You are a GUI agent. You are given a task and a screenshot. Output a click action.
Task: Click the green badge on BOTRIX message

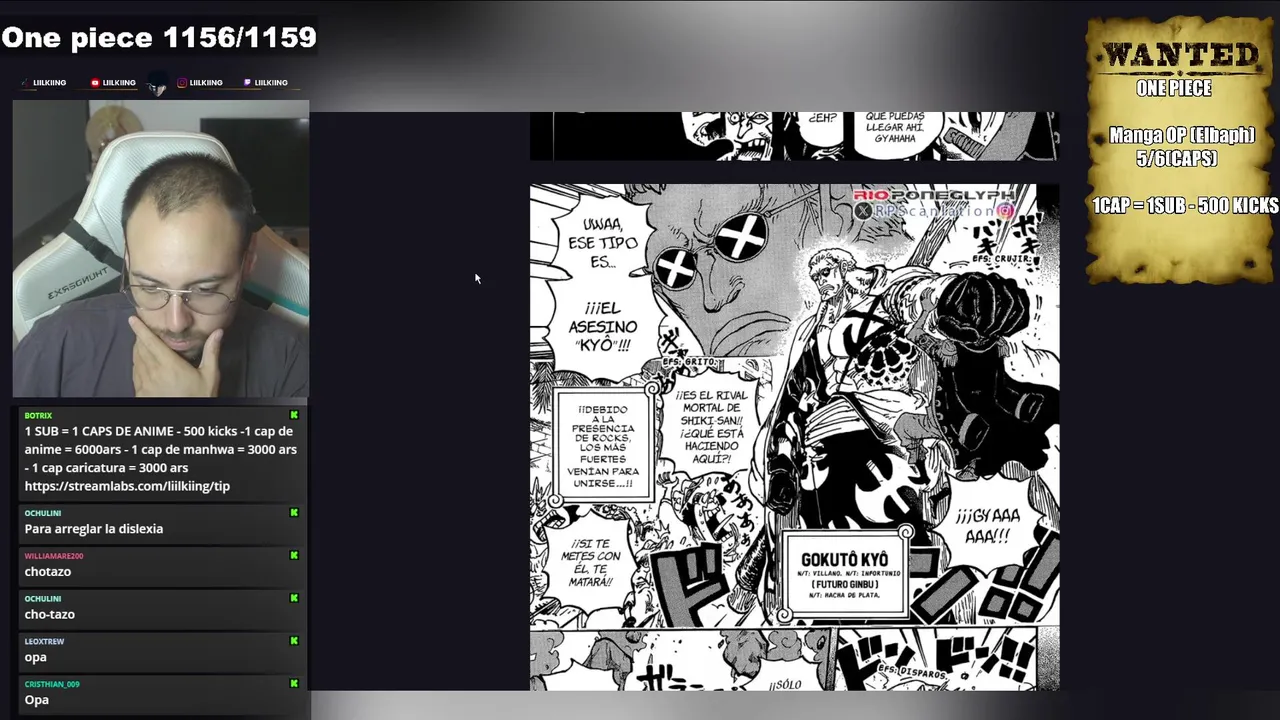(294, 415)
